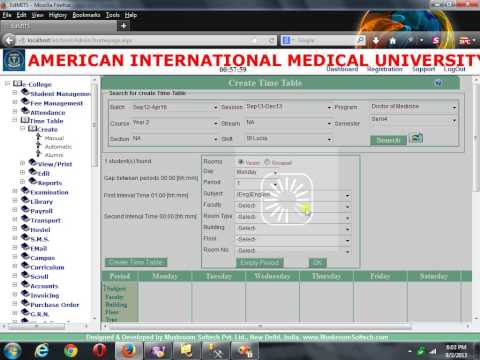
Task: Open new browser tab with plus button
Action: point(124,26)
